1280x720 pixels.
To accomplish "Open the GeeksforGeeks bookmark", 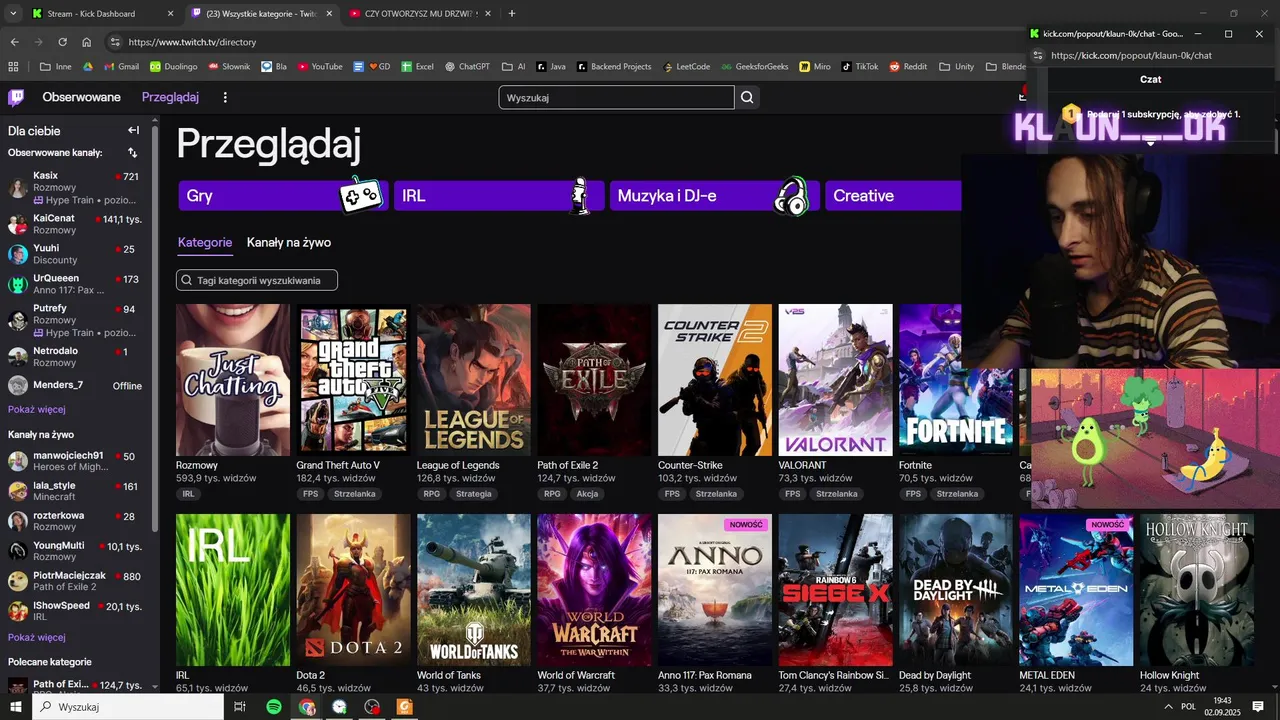I will (x=755, y=67).
